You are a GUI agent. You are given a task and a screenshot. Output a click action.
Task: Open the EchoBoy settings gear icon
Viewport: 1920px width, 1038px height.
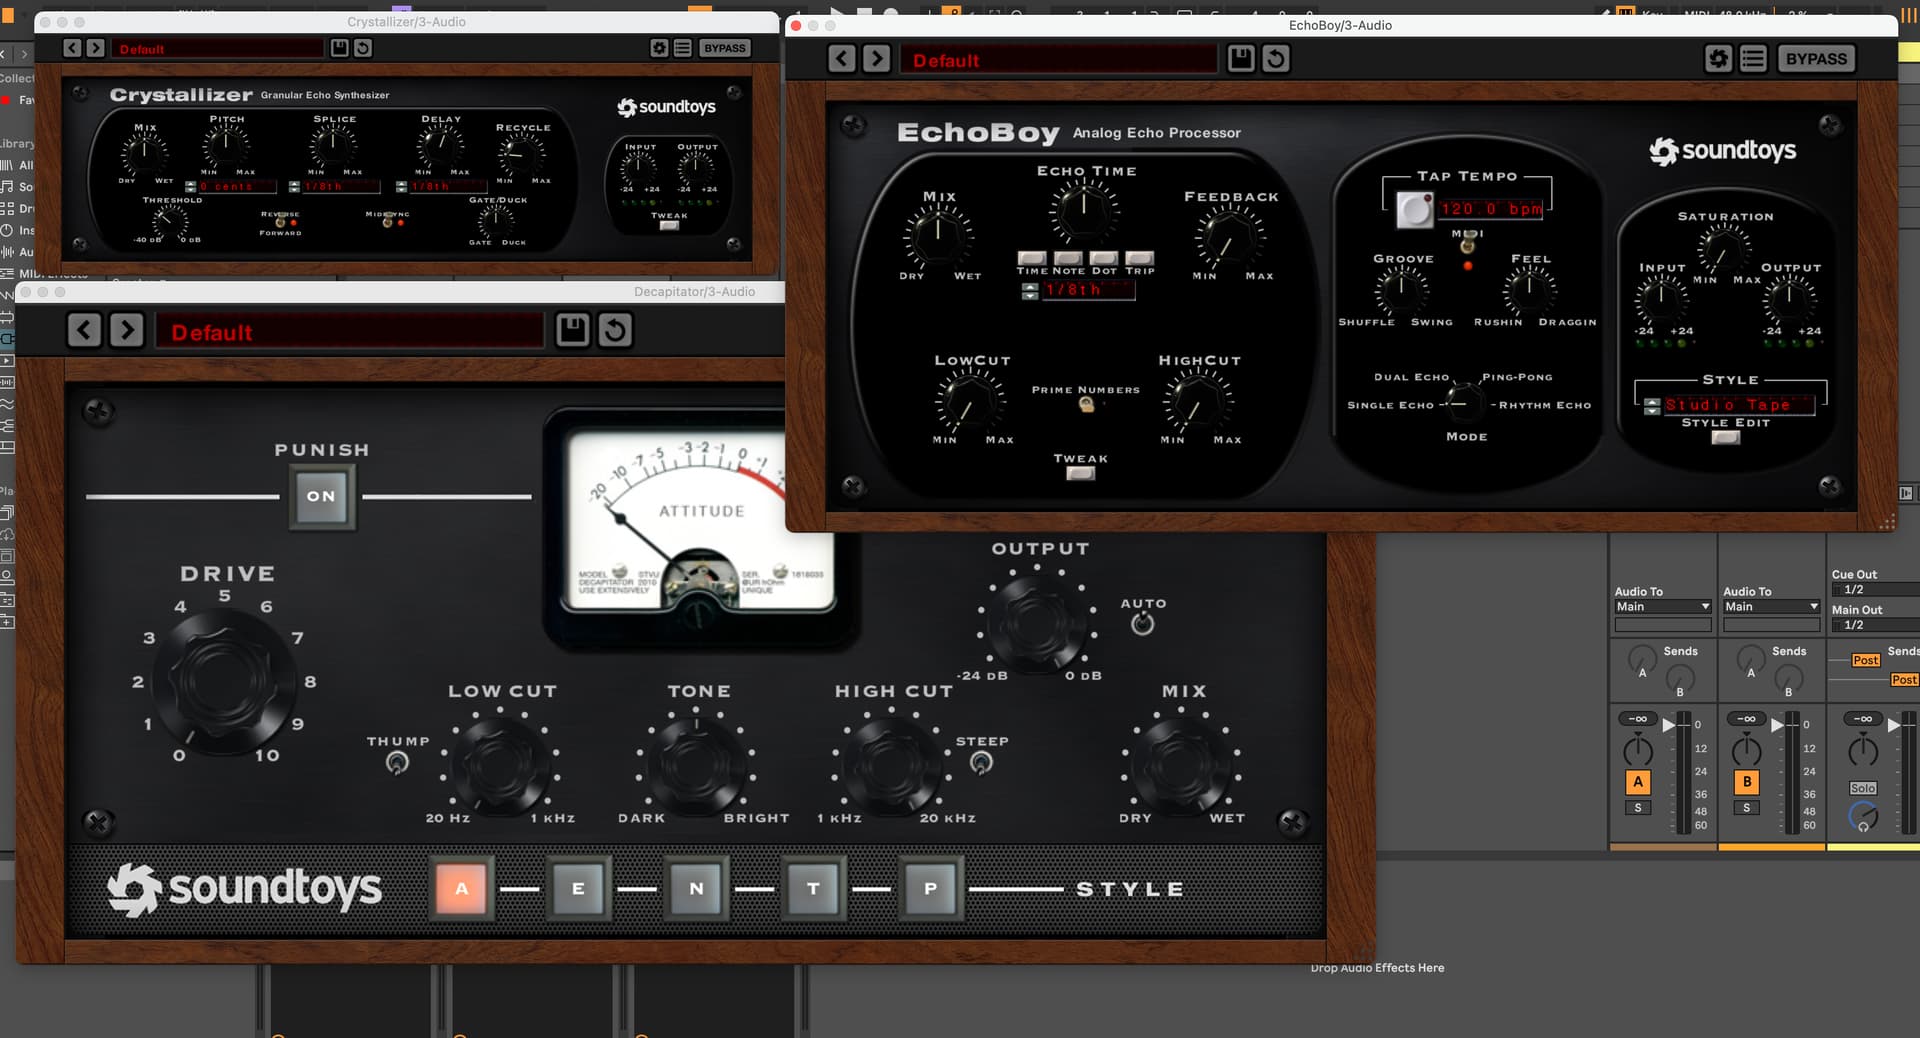coord(1718,59)
